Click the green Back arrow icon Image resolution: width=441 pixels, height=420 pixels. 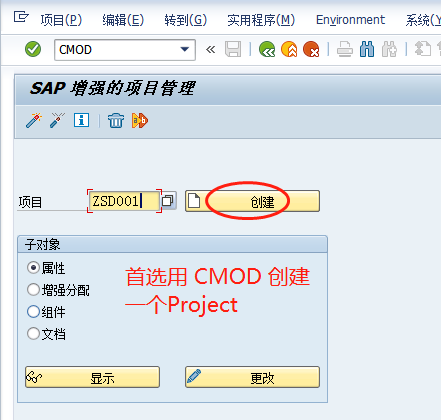tap(267, 50)
